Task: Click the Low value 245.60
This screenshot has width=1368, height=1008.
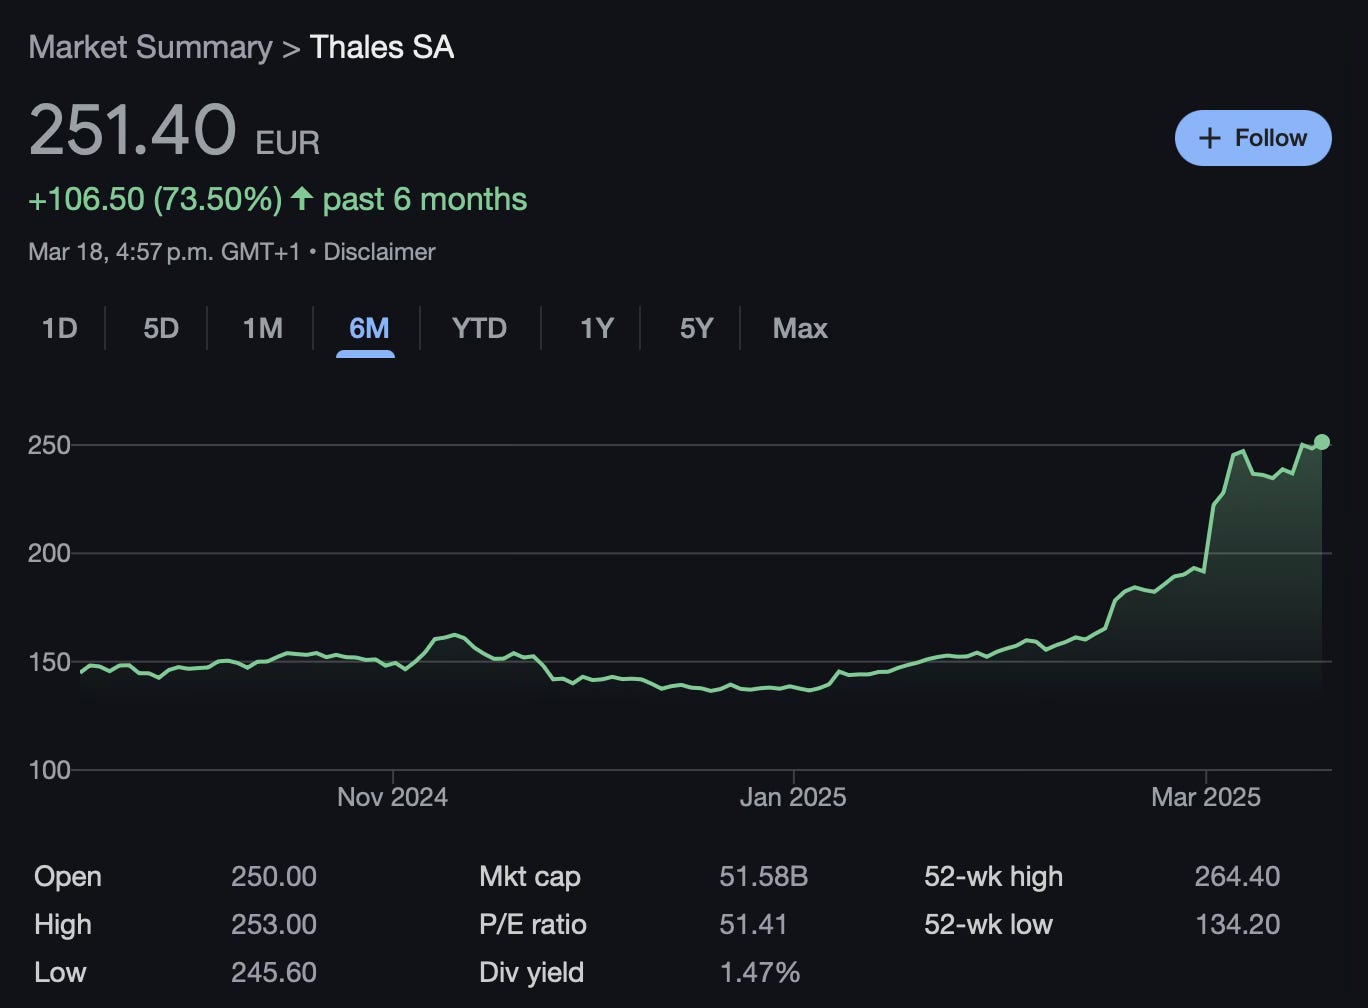Action: coord(274,973)
